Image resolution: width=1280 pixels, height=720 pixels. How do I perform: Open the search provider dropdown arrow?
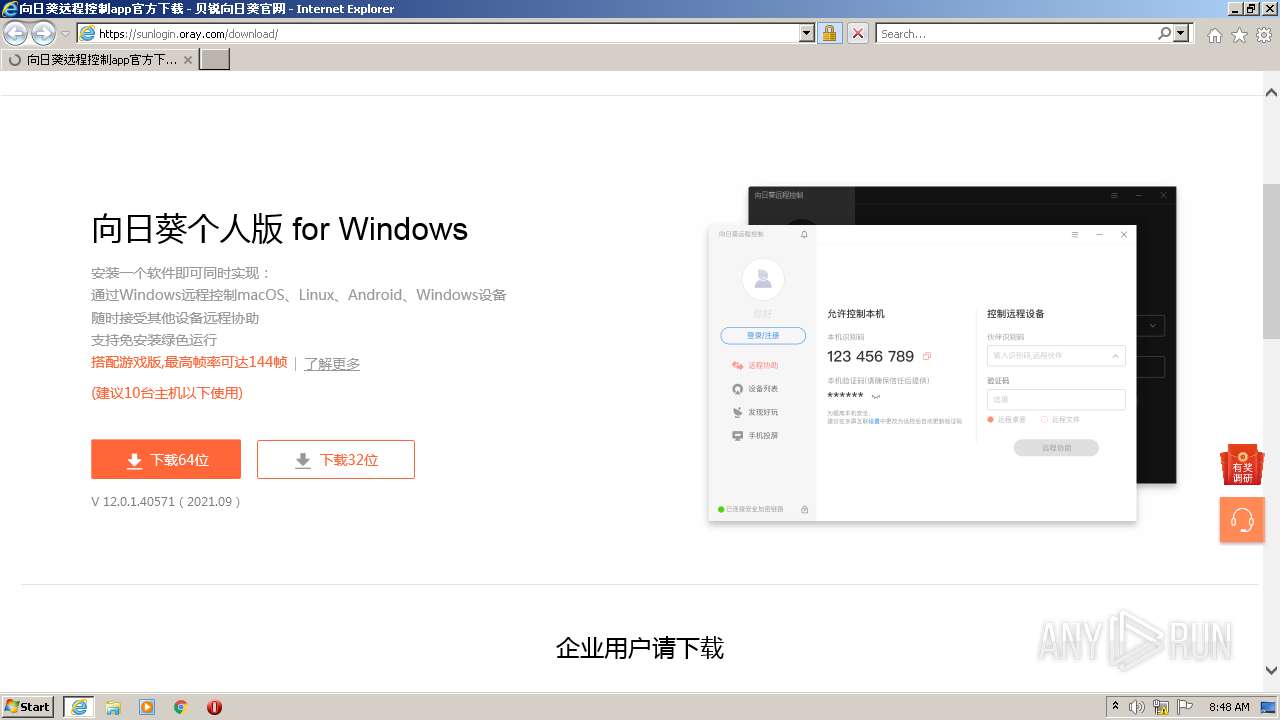[1182, 33]
